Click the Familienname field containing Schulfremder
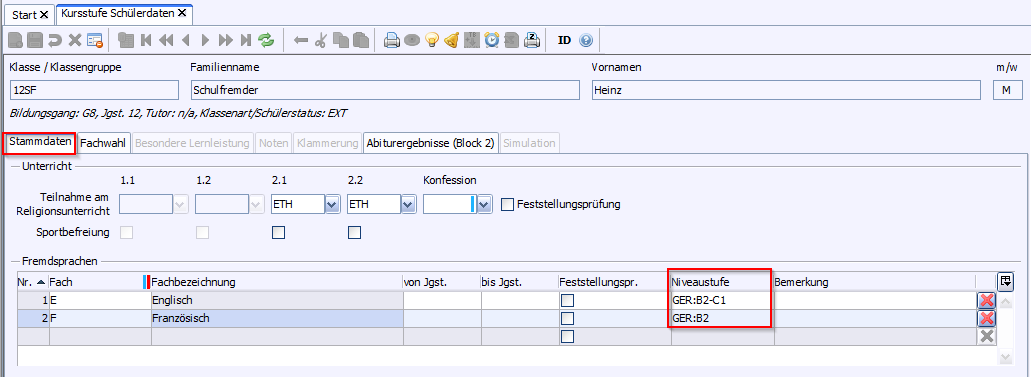 pyautogui.click(x=385, y=90)
